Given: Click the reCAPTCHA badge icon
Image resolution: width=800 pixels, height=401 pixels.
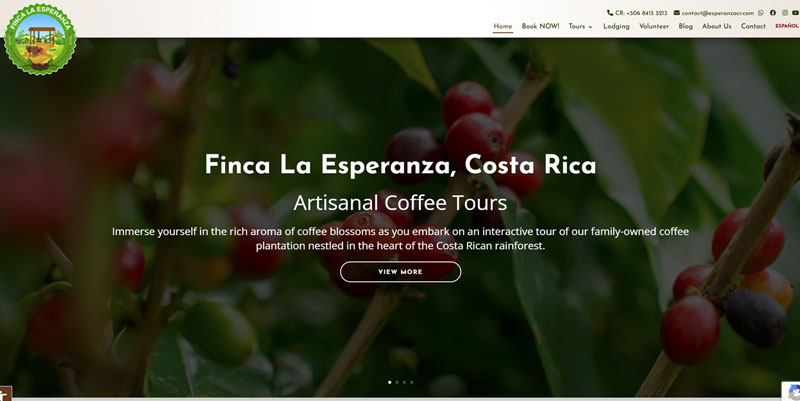Looking at the screenshot, I should tap(792, 391).
